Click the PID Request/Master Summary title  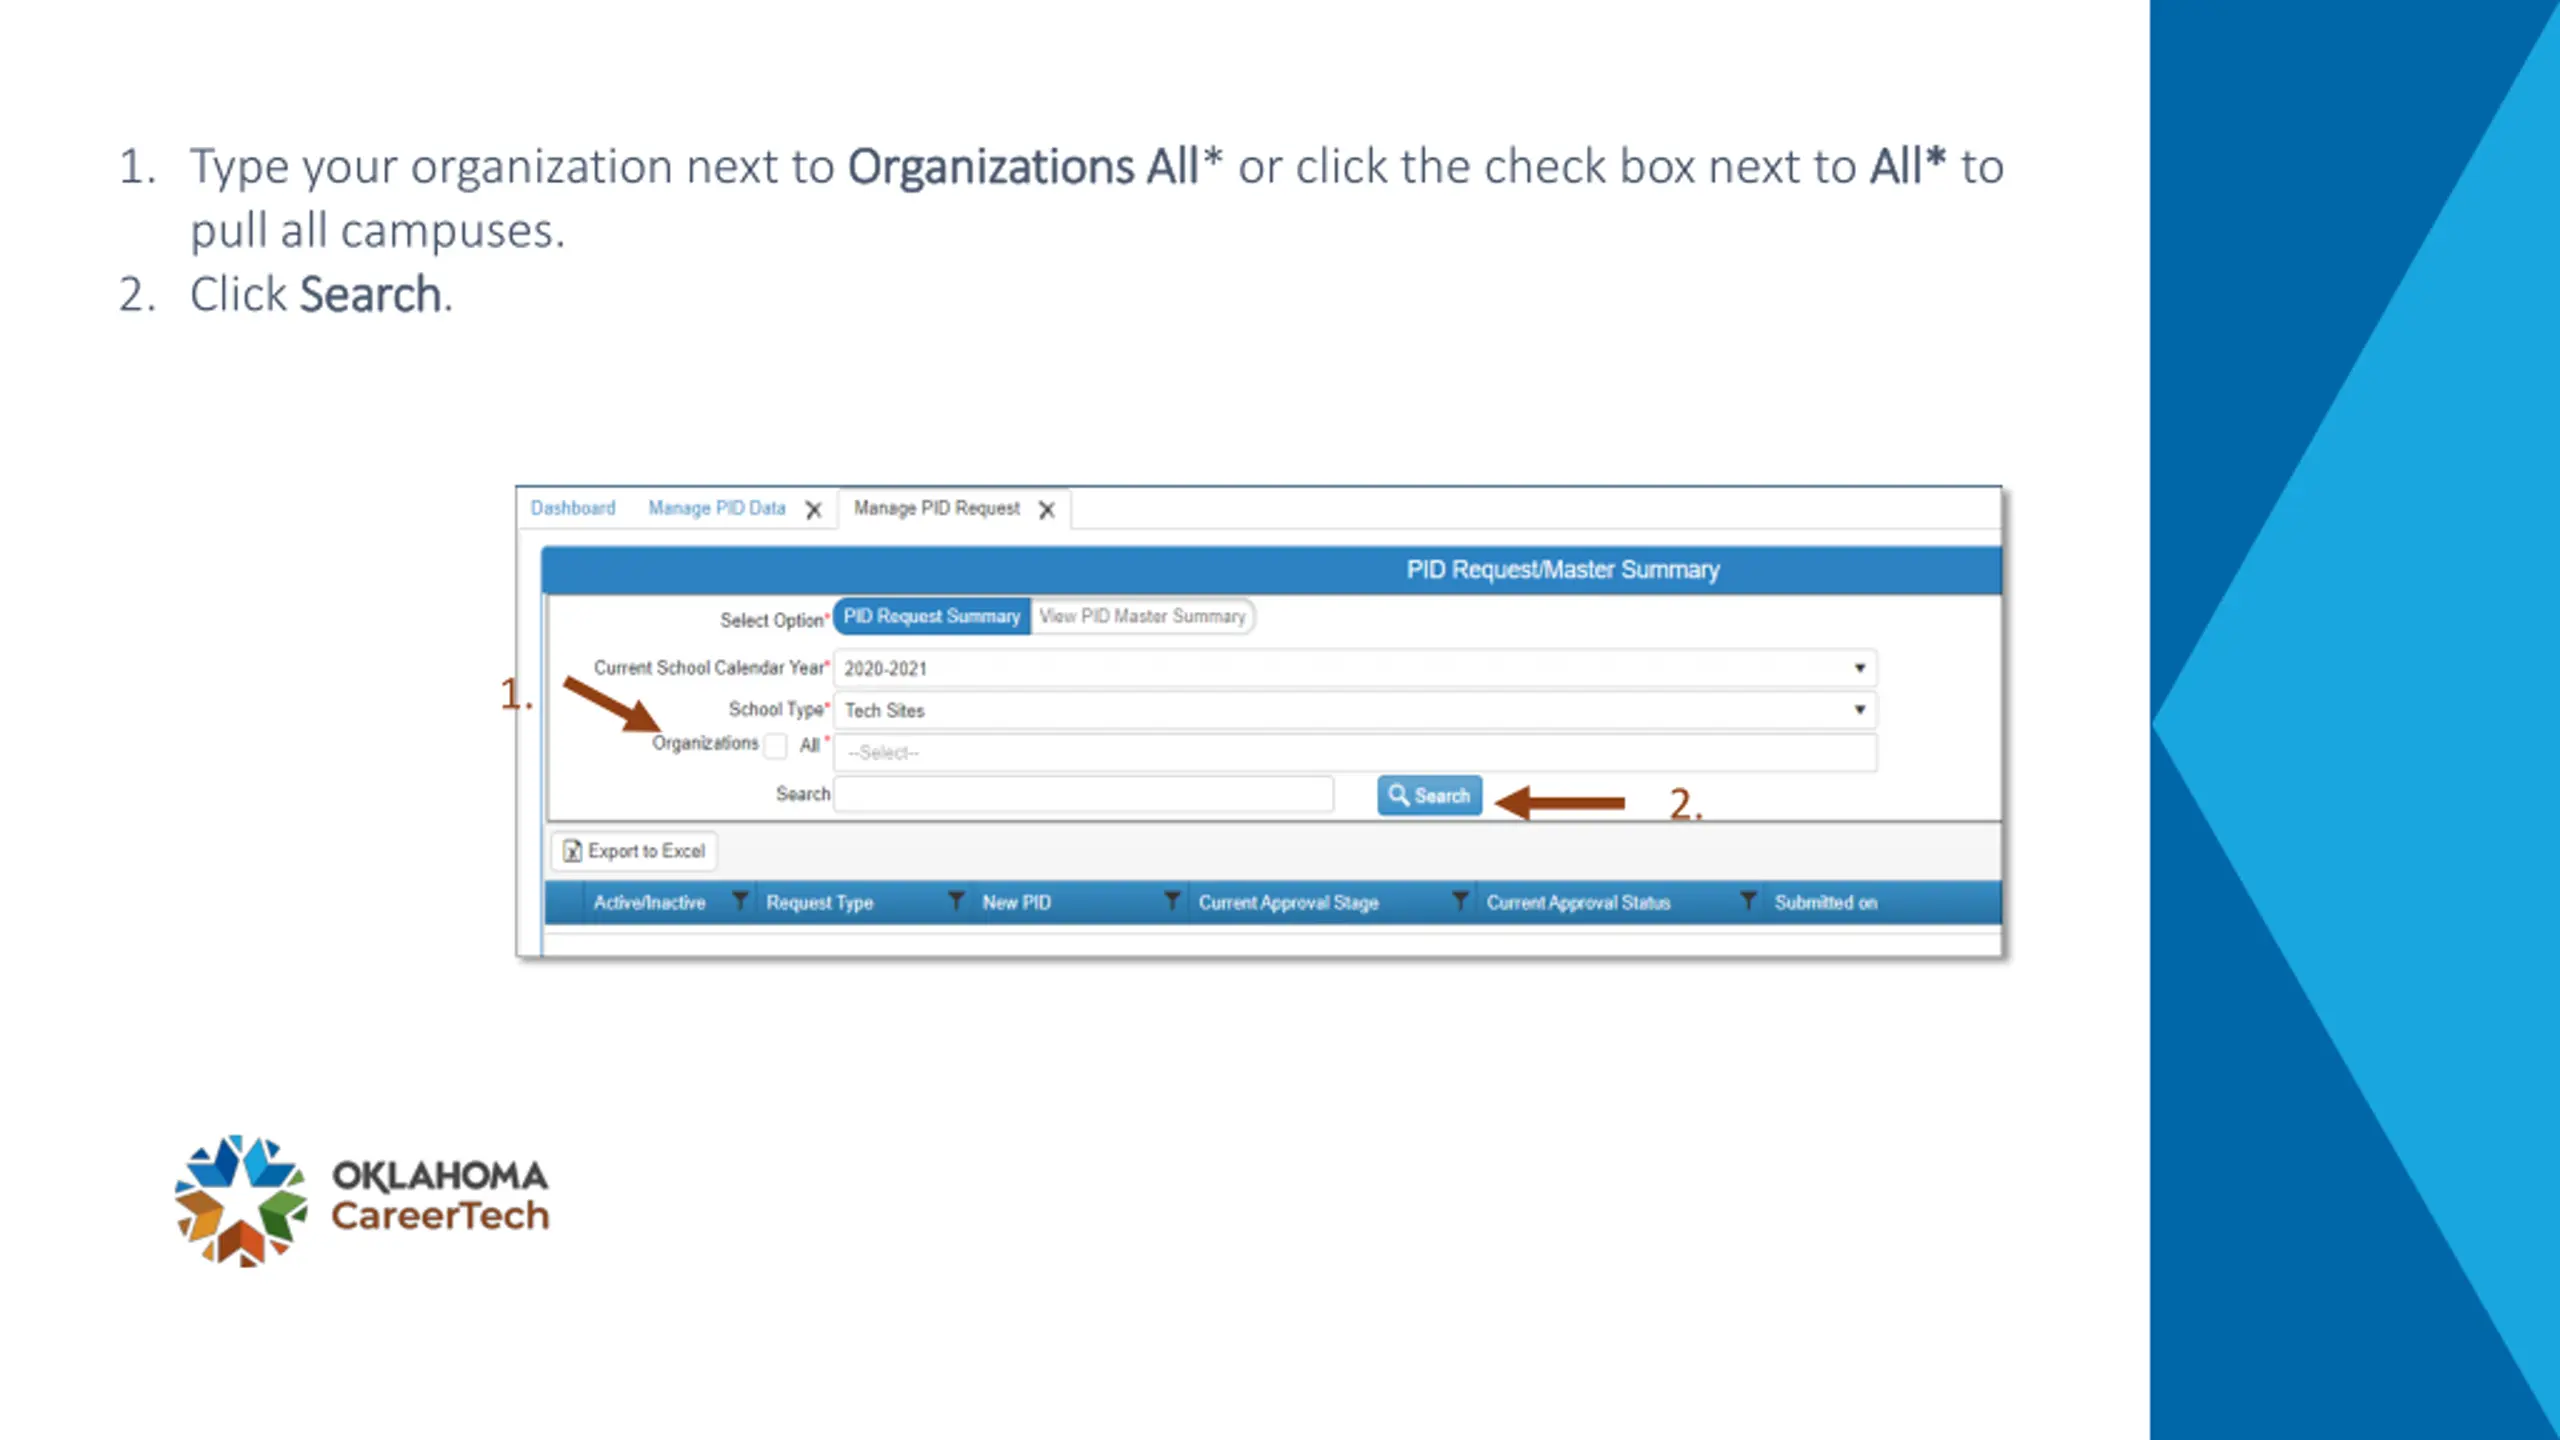coord(1562,570)
